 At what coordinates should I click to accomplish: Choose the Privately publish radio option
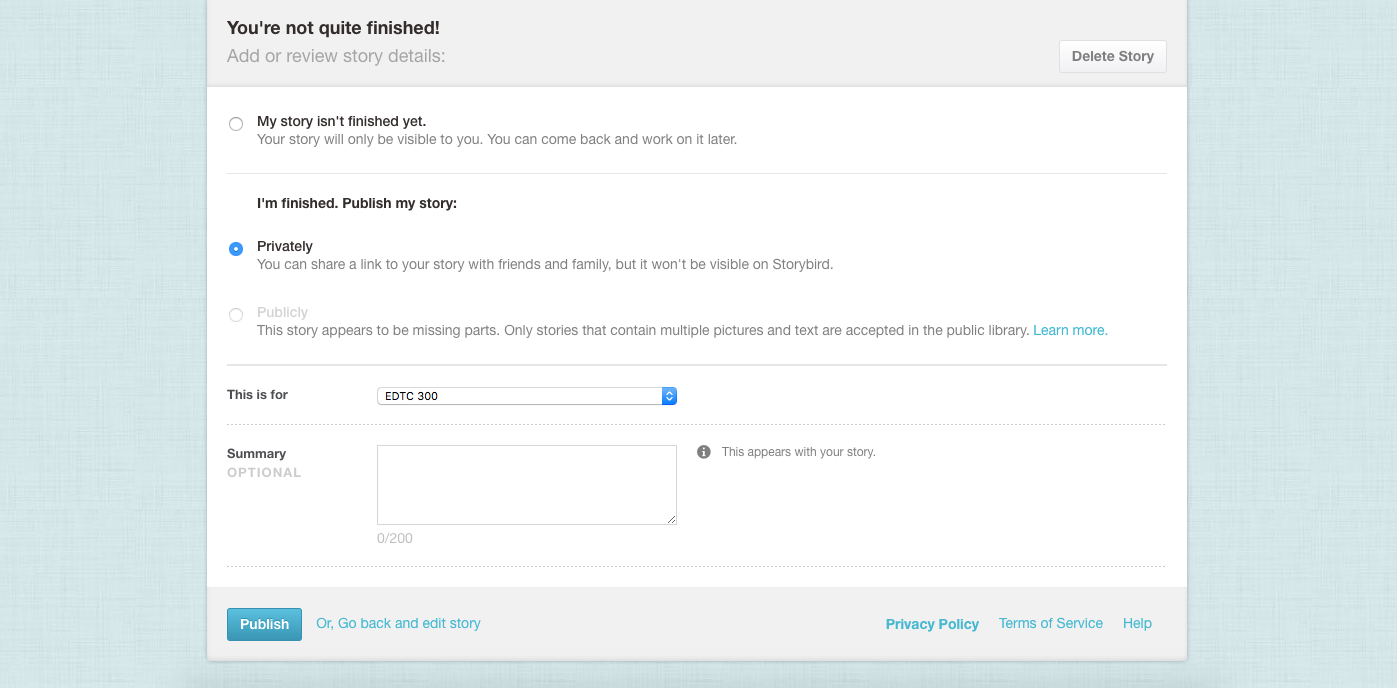(x=236, y=249)
